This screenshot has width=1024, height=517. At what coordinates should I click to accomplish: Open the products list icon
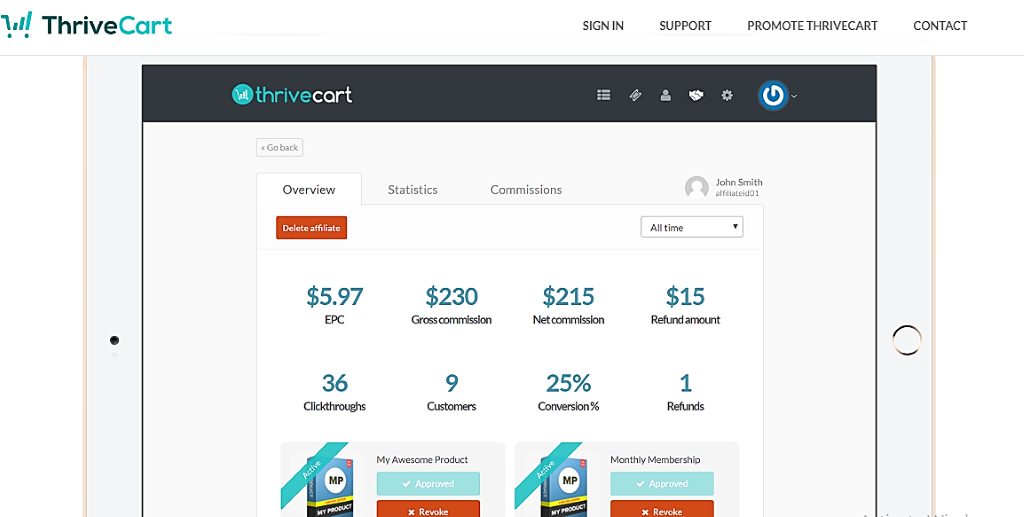603,95
